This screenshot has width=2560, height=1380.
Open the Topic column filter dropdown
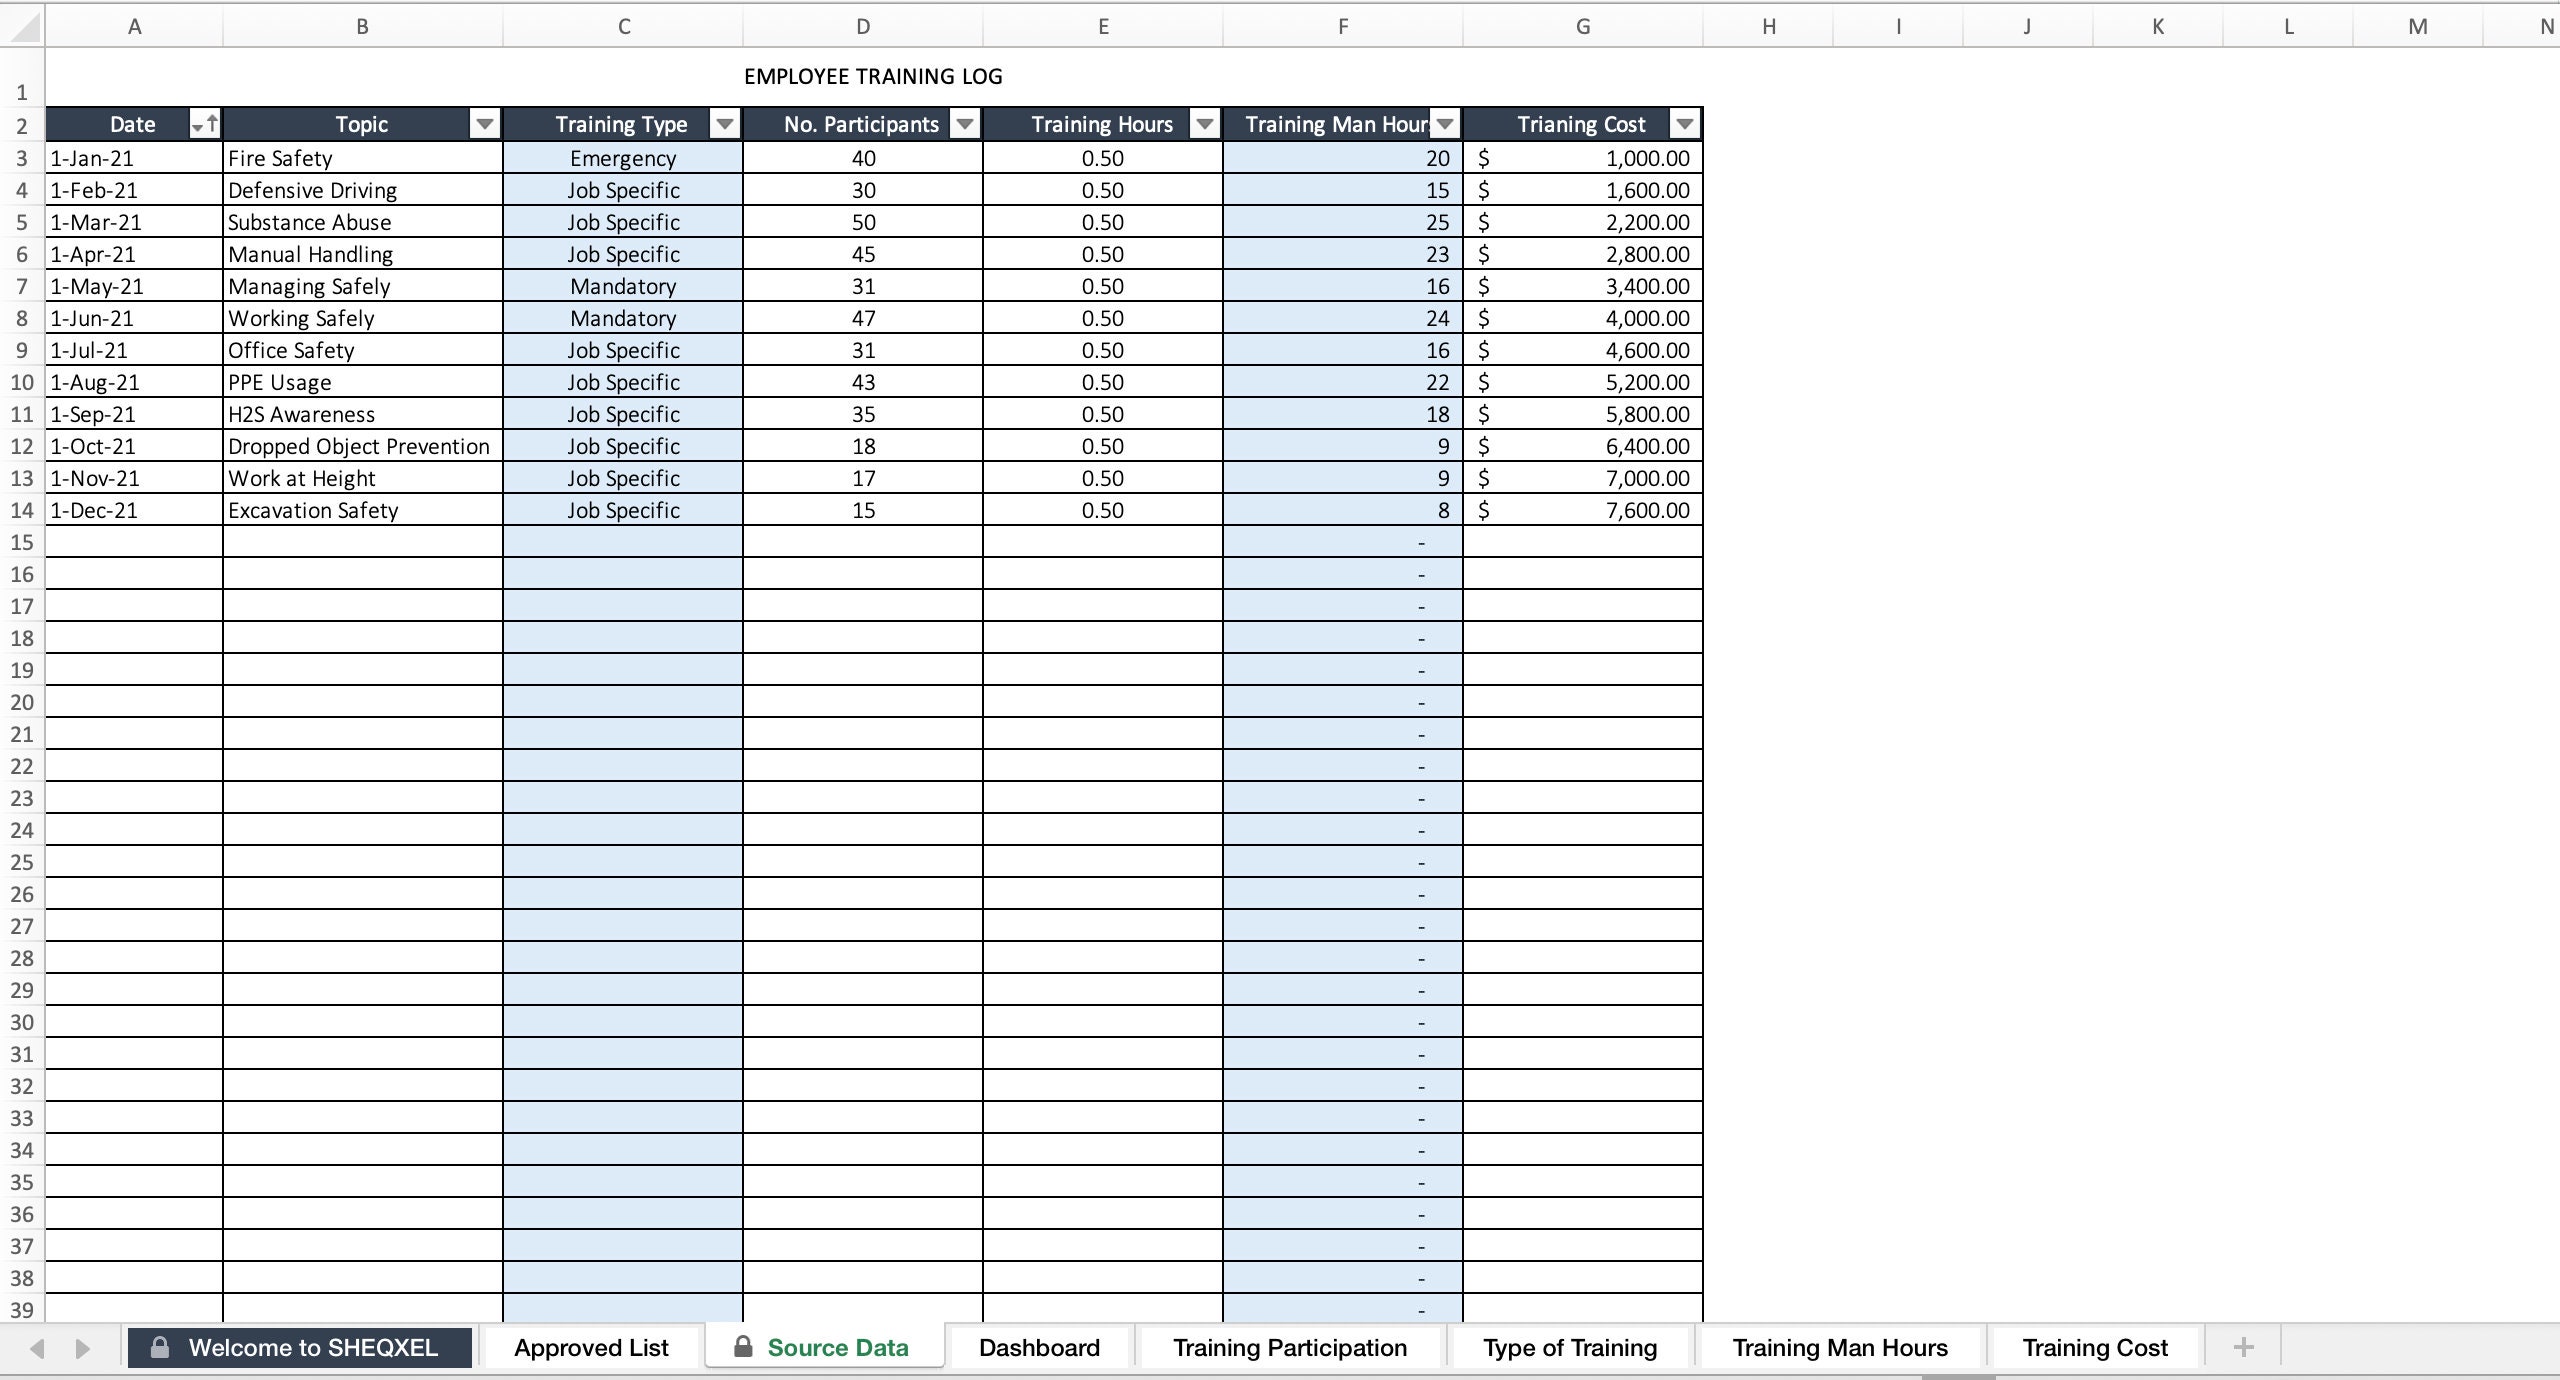coord(484,124)
